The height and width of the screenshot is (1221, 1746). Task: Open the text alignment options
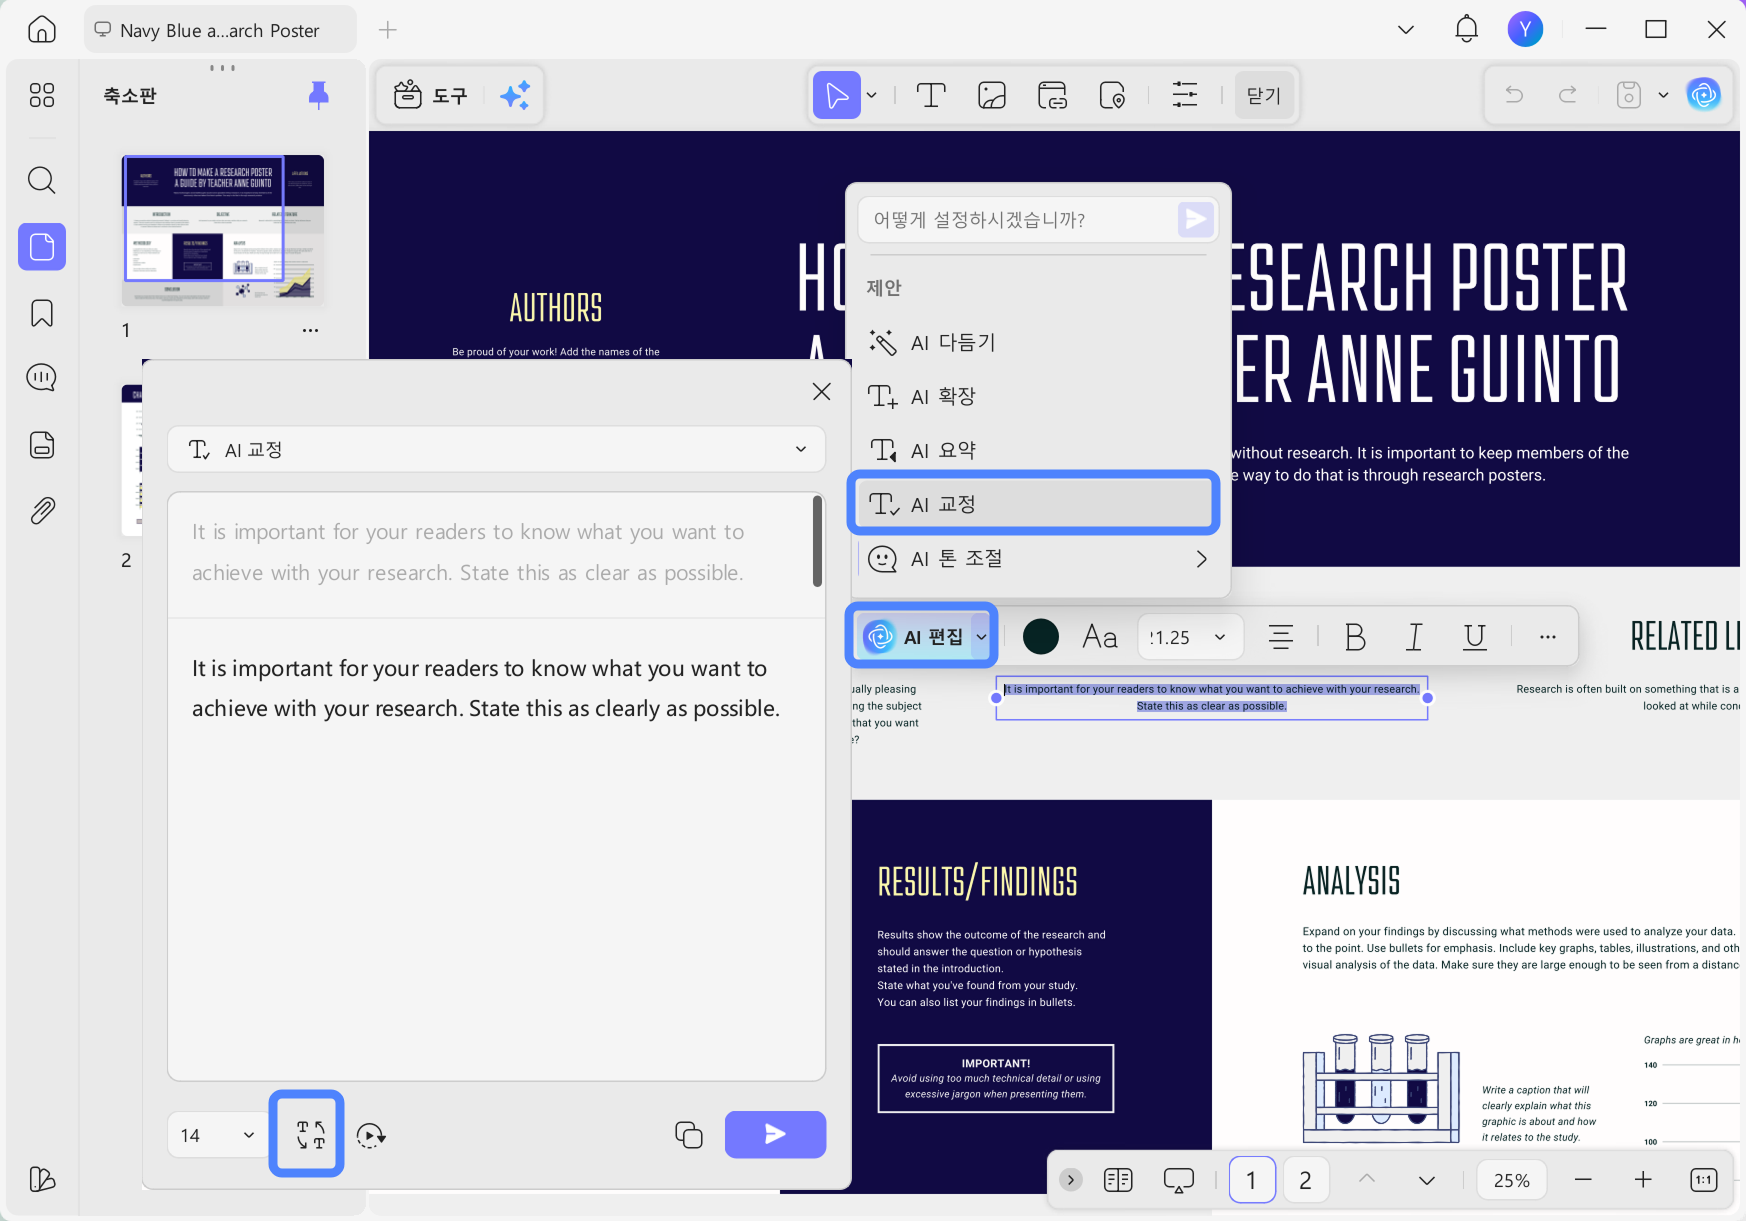(1281, 636)
